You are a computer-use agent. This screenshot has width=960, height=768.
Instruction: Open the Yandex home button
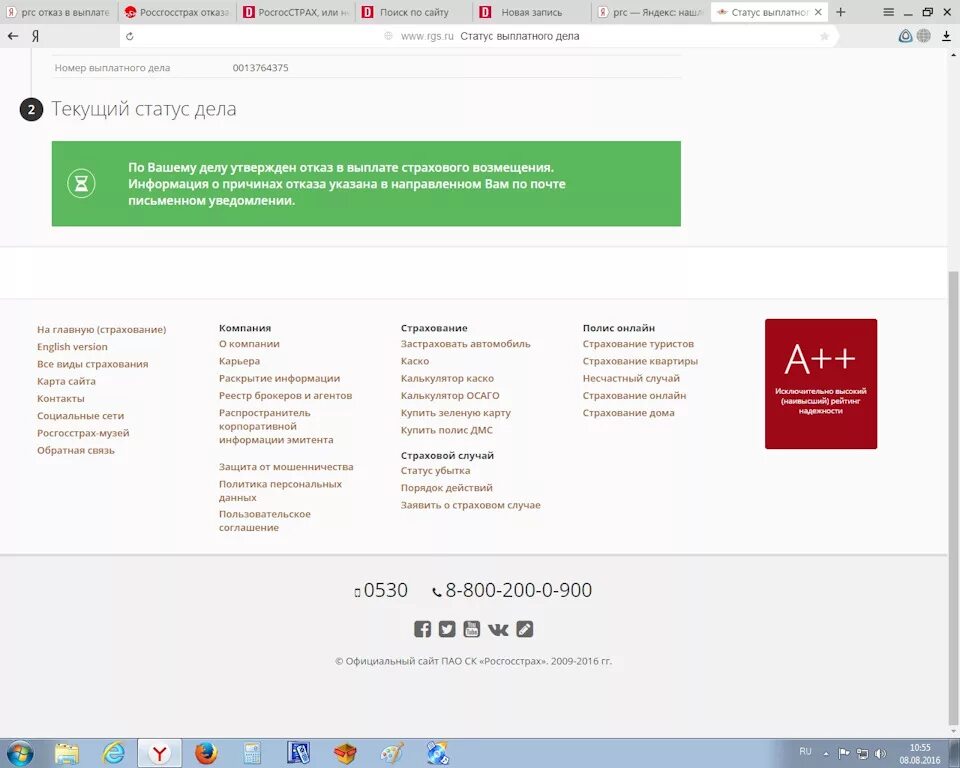tap(36, 36)
